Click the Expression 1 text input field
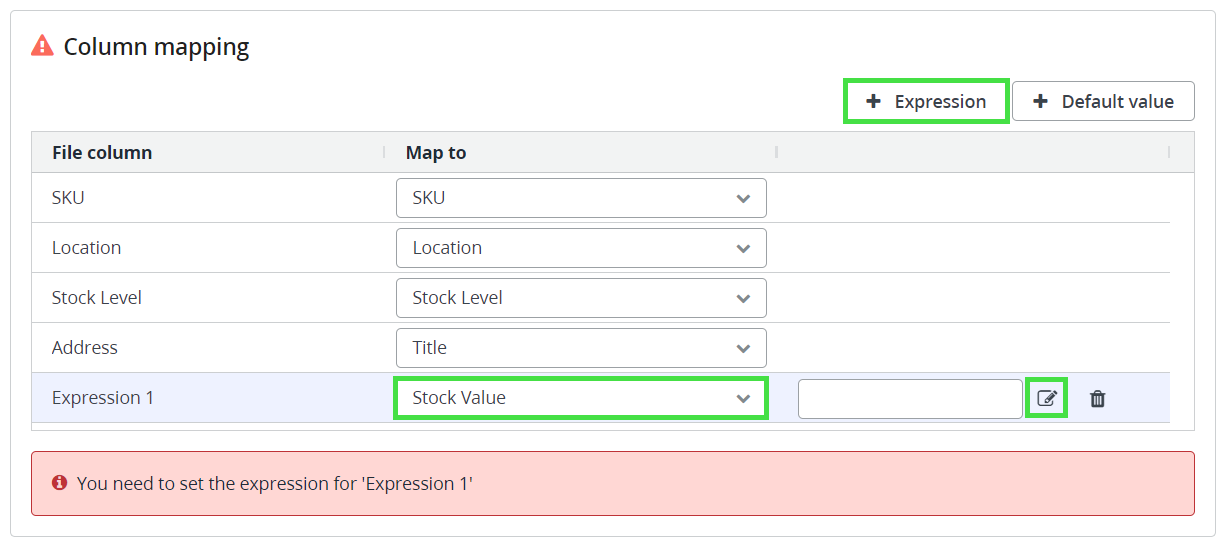Image resolution: width=1227 pixels, height=547 pixels. 909,398
